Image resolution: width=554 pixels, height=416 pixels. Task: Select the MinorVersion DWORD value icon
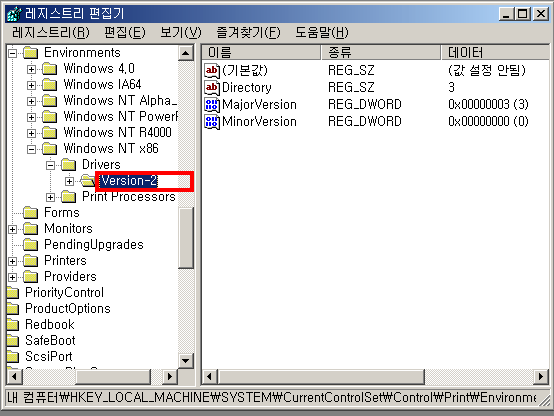pos(212,122)
